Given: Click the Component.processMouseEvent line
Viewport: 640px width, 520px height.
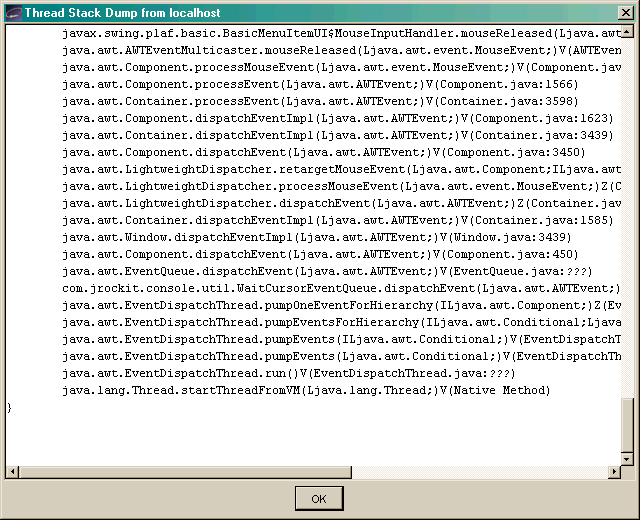Looking at the screenshot, I should (342, 67).
